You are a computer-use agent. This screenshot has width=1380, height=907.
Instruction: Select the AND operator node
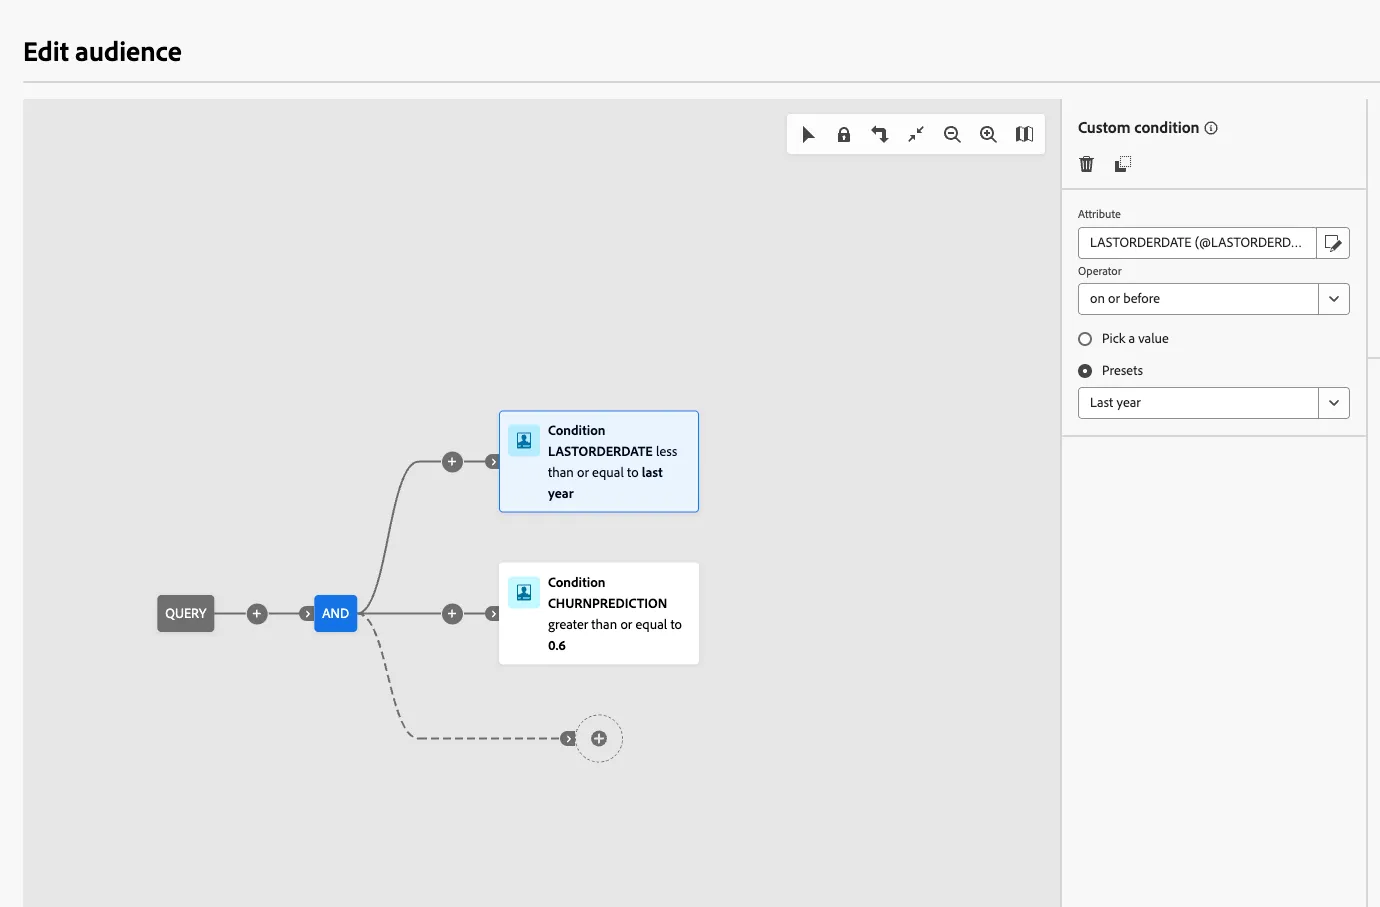pyautogui.click(x=336, y=613)
